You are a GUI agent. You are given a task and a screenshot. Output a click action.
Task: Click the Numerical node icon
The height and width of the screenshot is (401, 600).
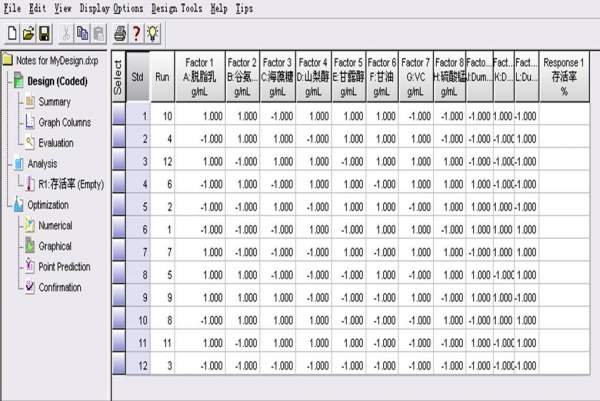tap(30, 225)
